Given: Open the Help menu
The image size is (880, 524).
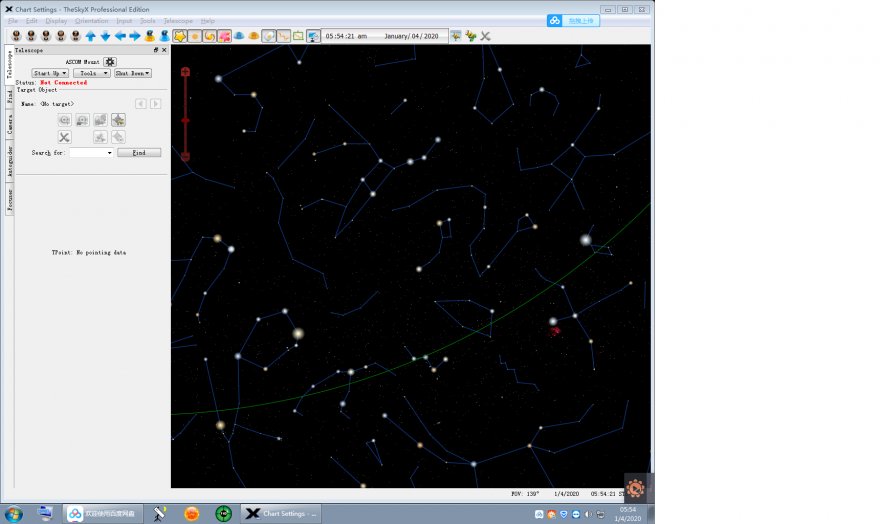Looking at the screenshot, I should (208, 21).
